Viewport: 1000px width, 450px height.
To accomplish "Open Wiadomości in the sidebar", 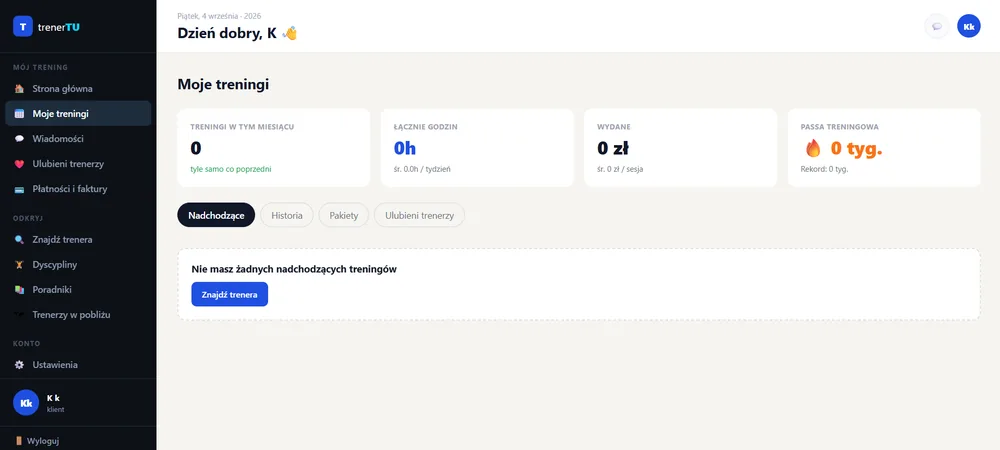I will click(78, 138).
